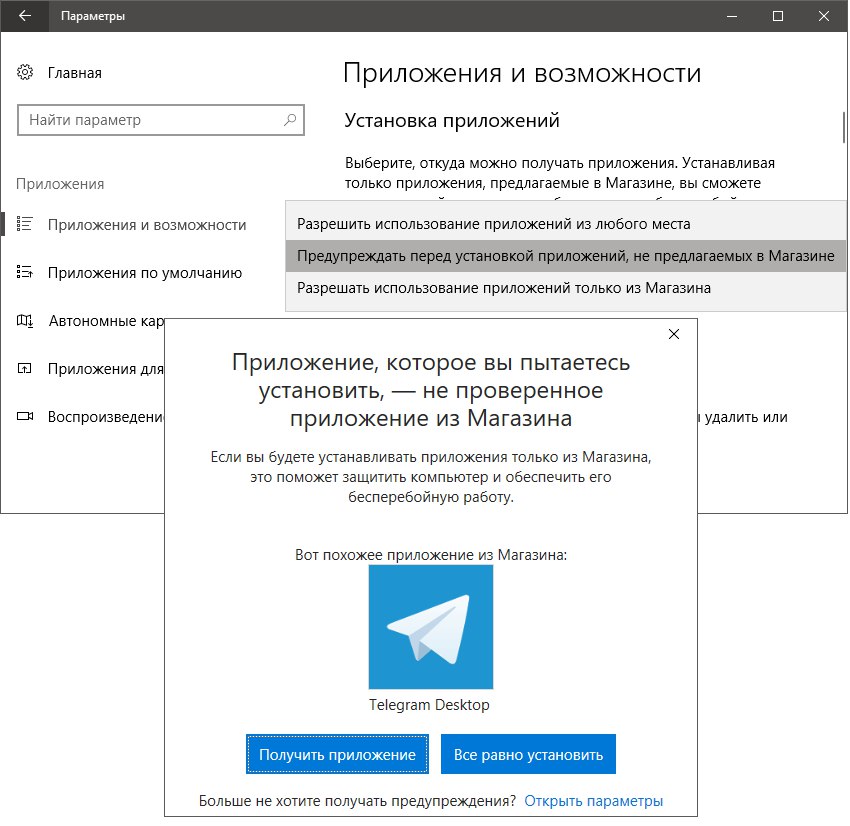Open Приложения и возможности section
This screenshot has width=850, height=826.
146,224
